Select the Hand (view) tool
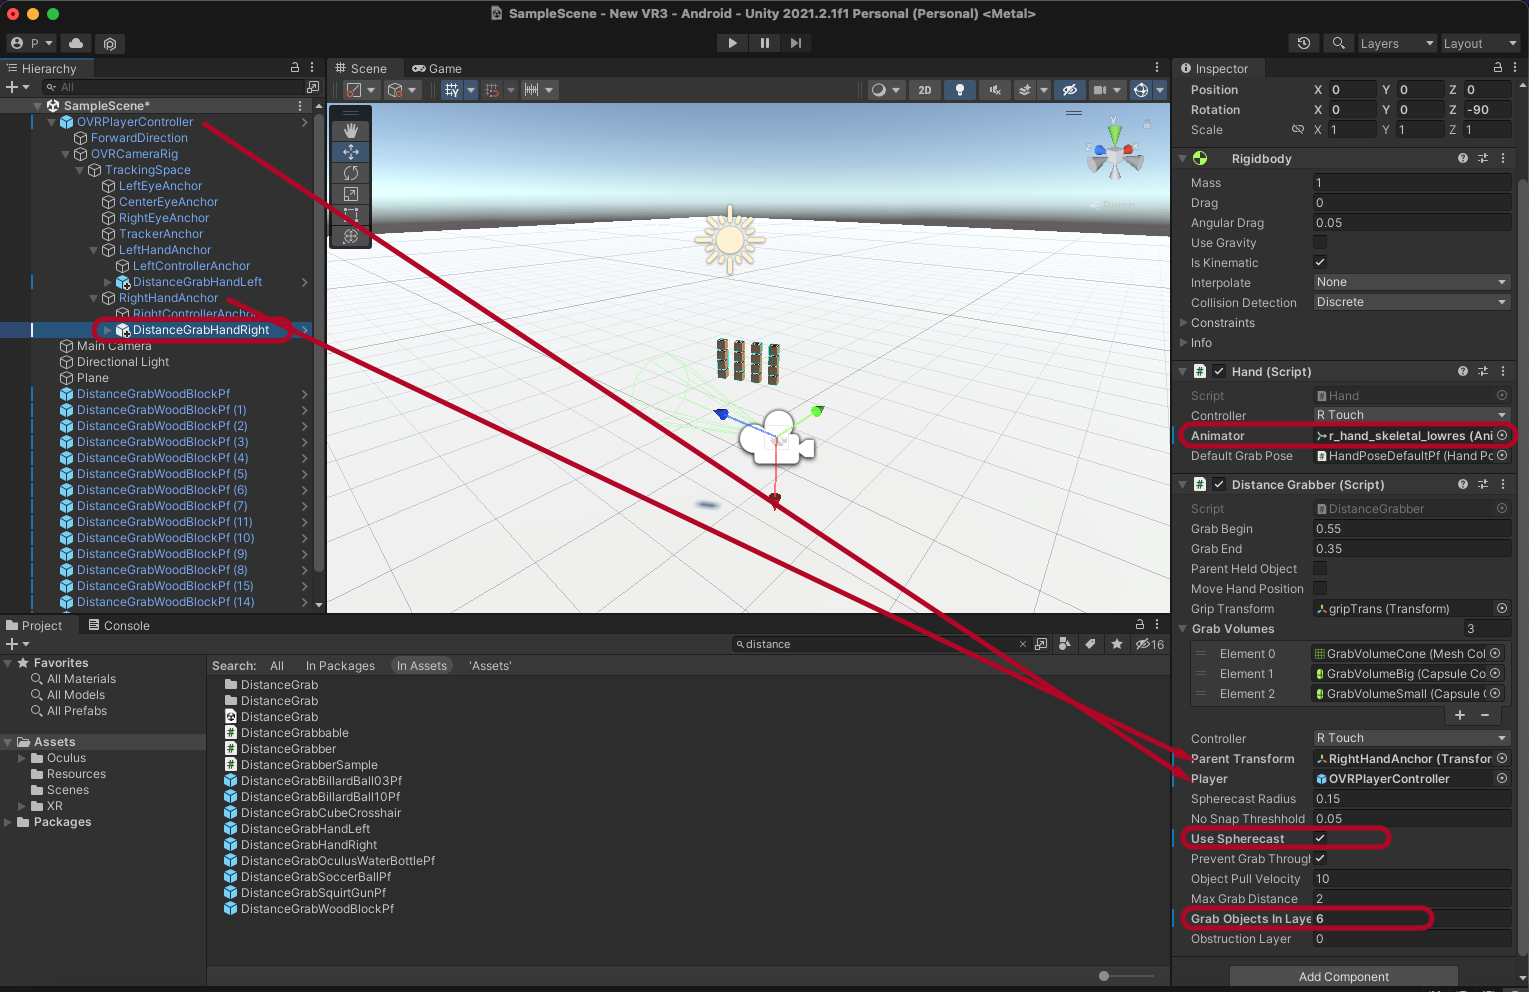 (351, 131)
